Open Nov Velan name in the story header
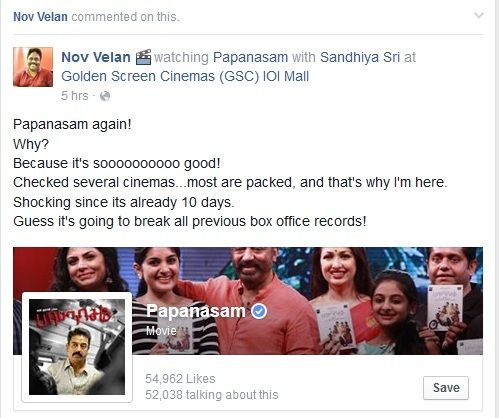Image resolution: width=499 pixels, height=418 pixels. point(40,17)
